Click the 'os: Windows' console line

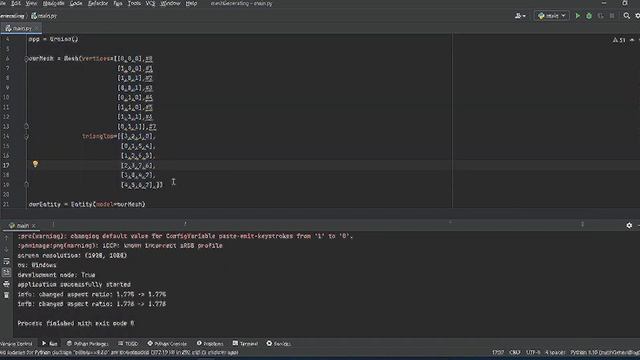[37, 265]
